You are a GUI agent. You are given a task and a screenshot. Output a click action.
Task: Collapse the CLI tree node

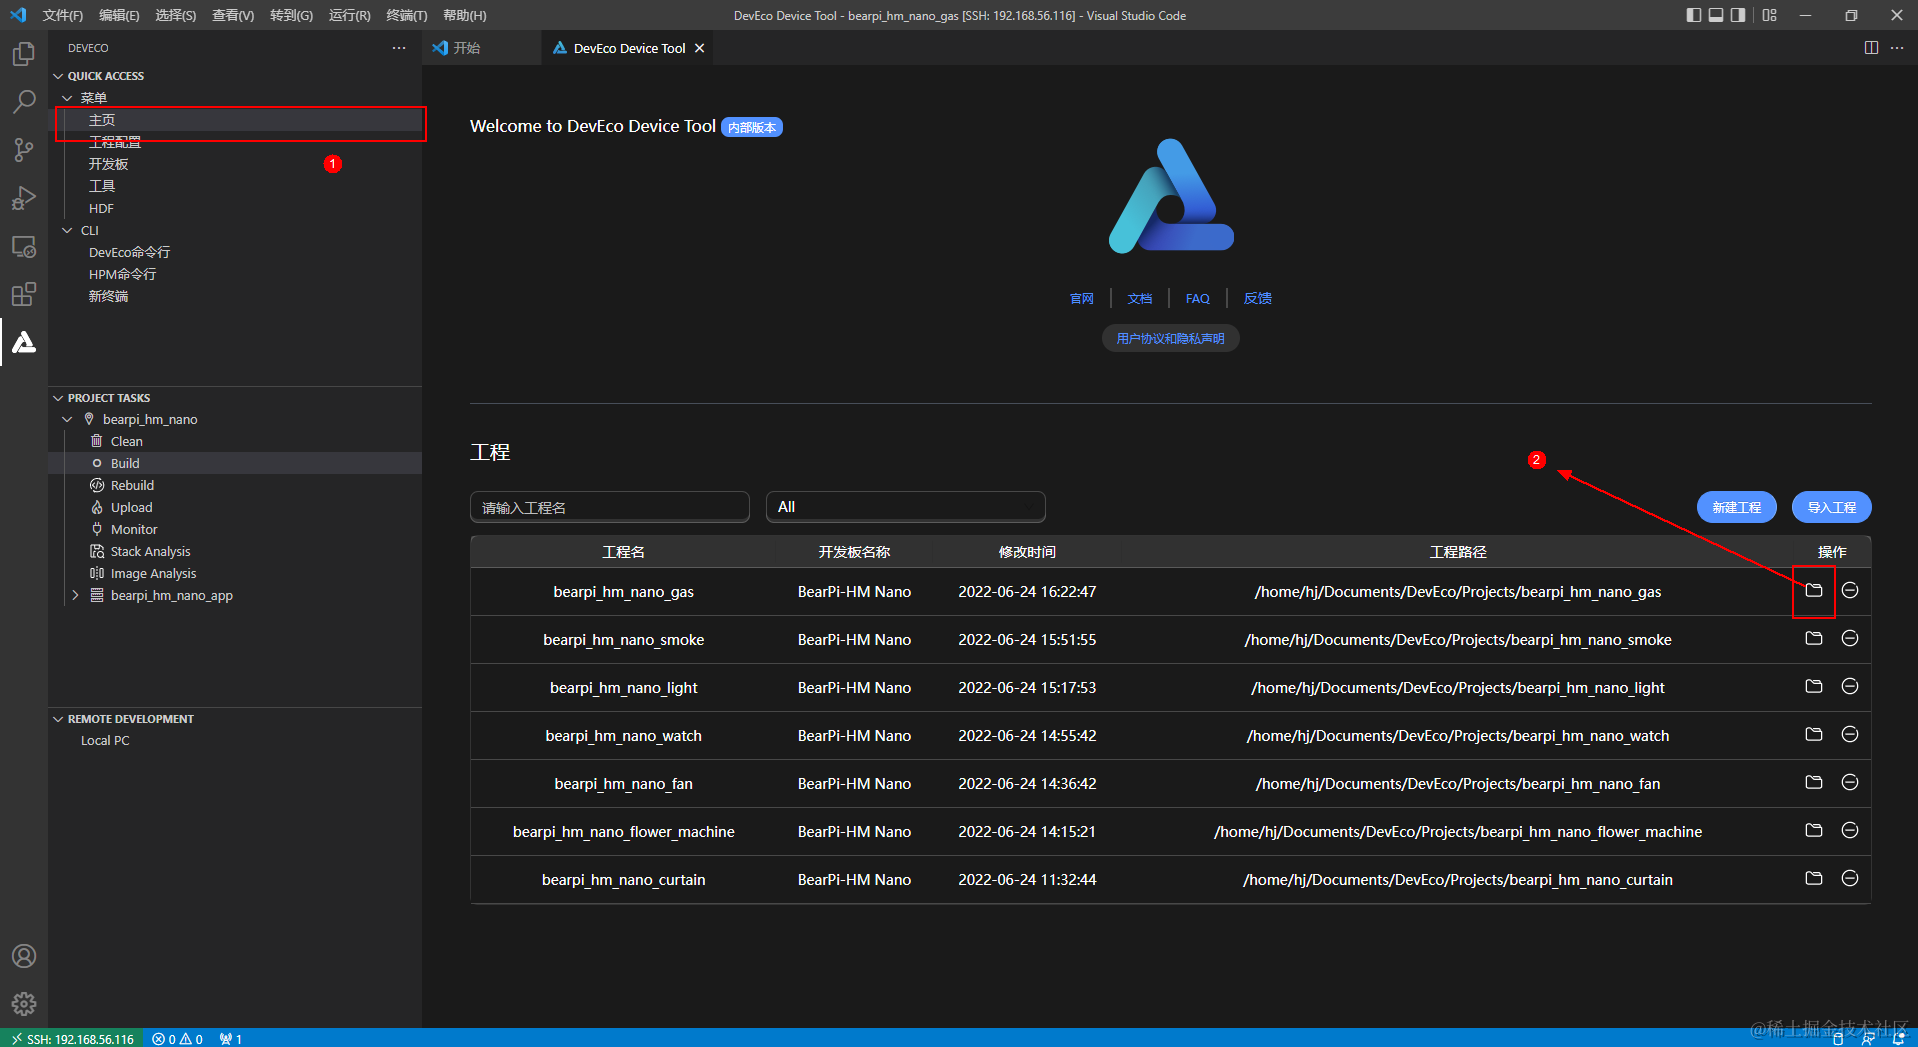coord(67,230)
